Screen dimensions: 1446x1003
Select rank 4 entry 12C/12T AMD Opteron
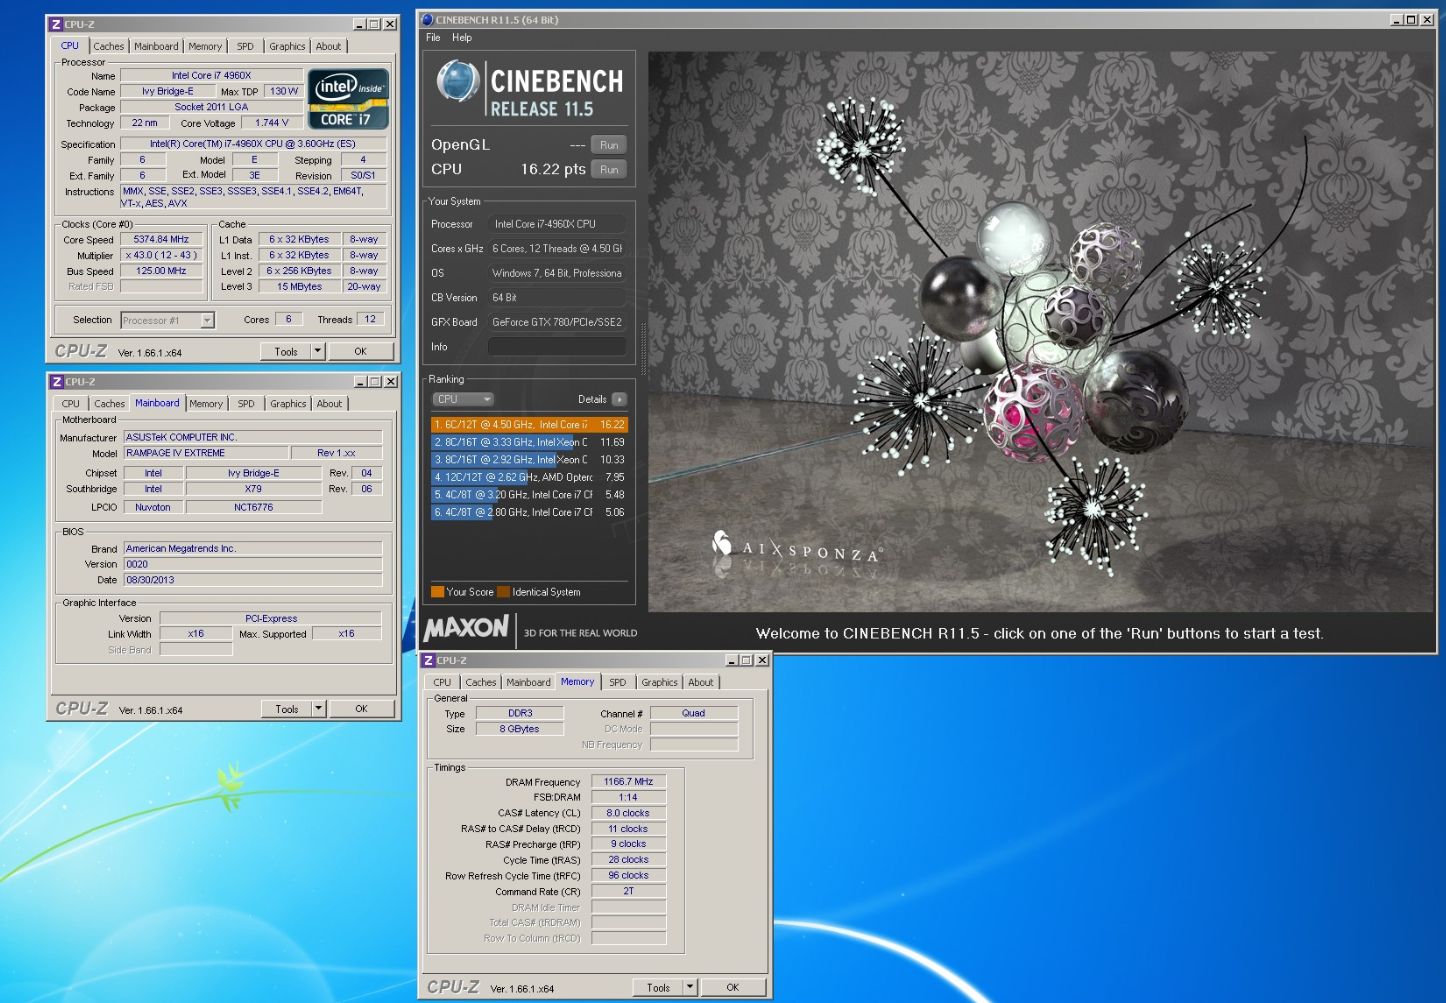tap(529, 477)
